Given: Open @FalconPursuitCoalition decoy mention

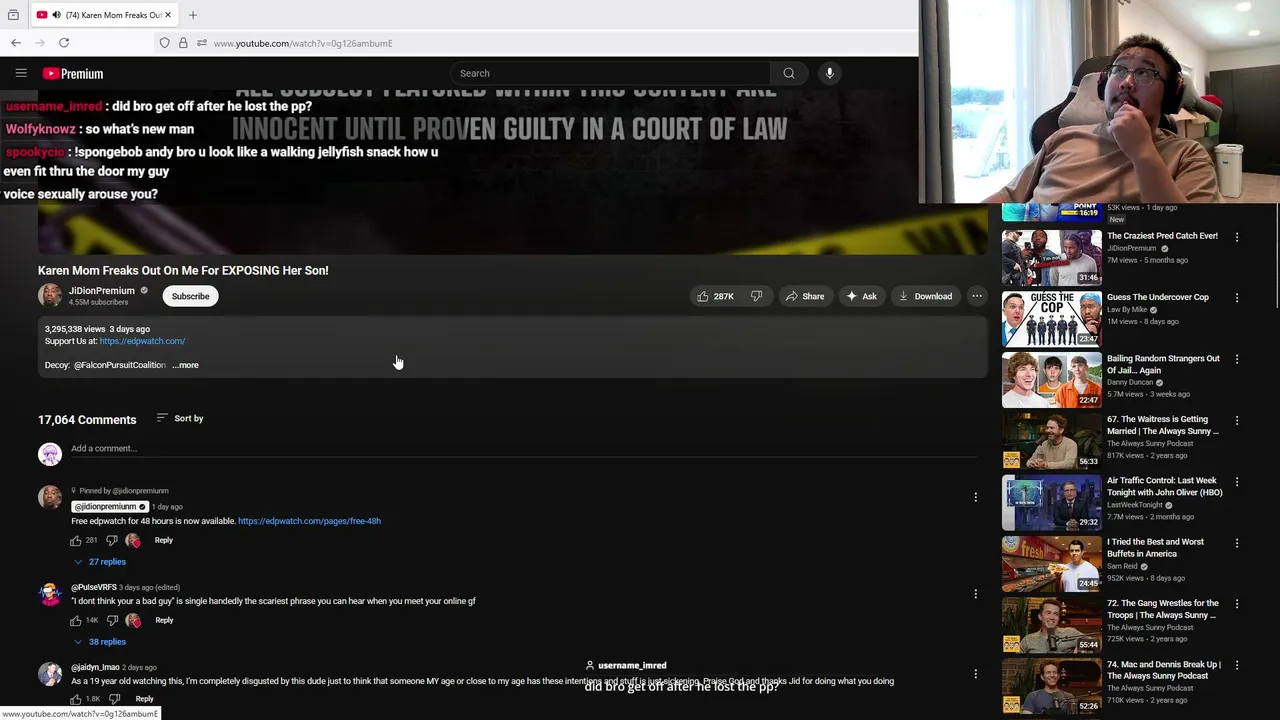Looking at the screenshot, I should pos(120,365).
